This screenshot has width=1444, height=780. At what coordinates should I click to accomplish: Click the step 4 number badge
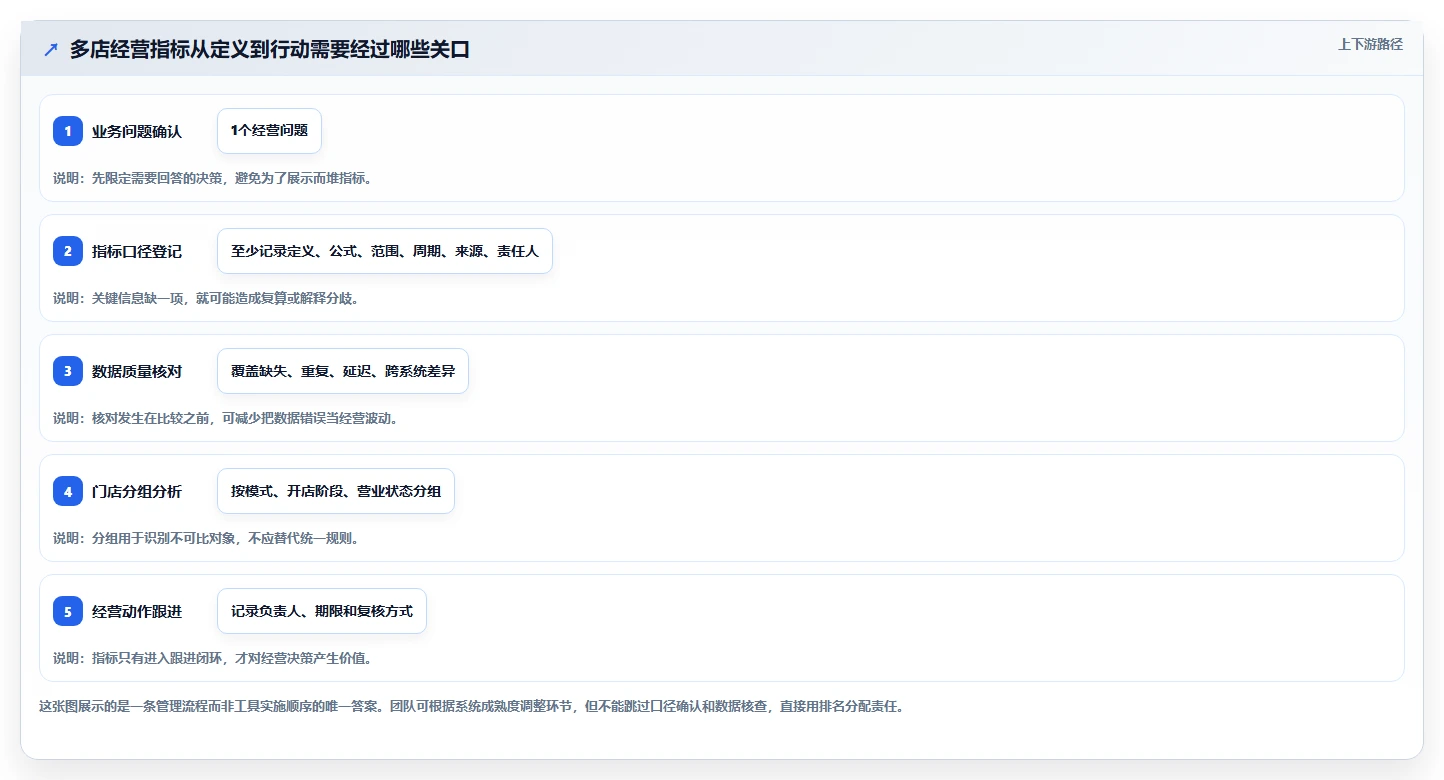click(68, 491)
